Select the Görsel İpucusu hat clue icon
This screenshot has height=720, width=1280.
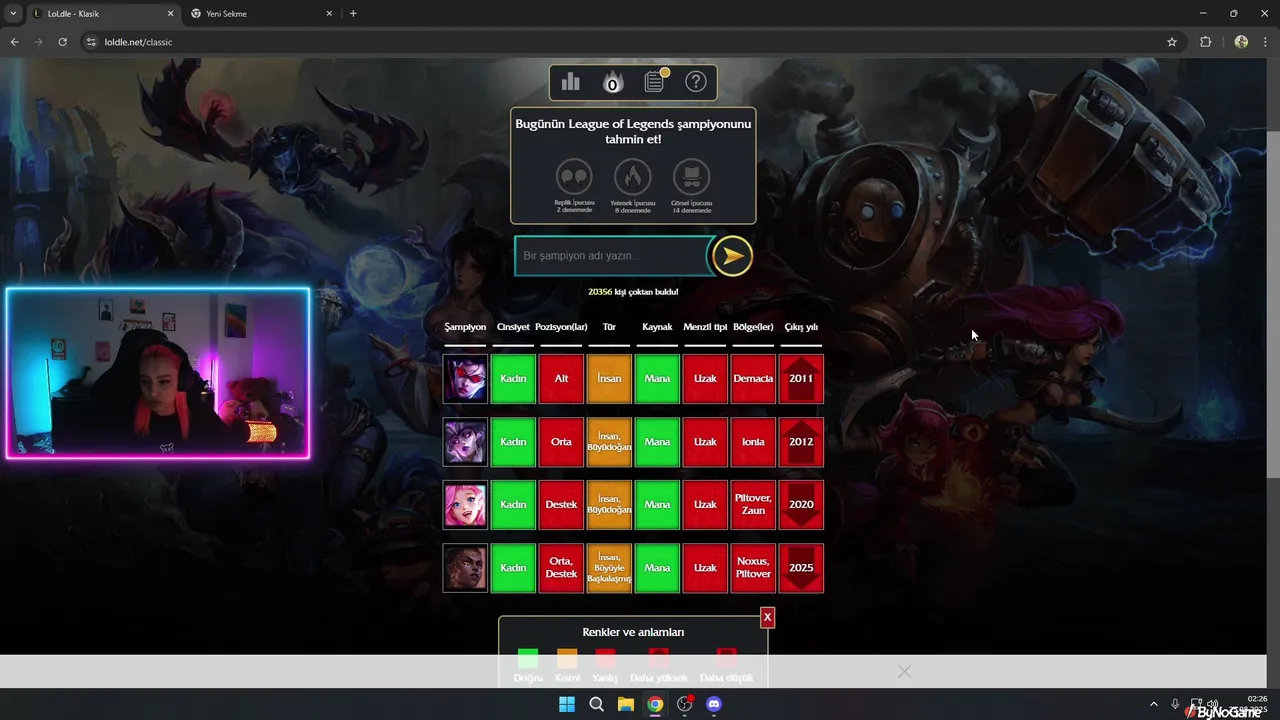[x=691, y=177]
